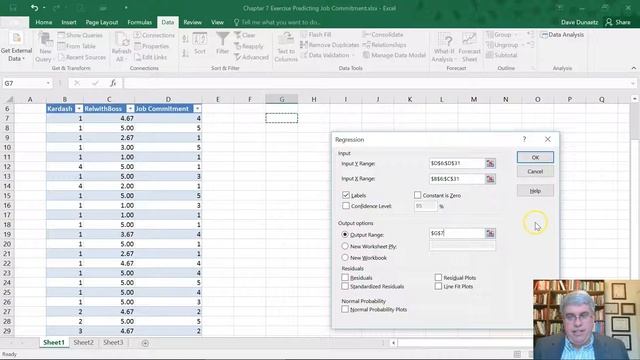The height and width of the screenshot is (360, 640).
Task: Click the Input Y Range field
Action: coord(457,163)
